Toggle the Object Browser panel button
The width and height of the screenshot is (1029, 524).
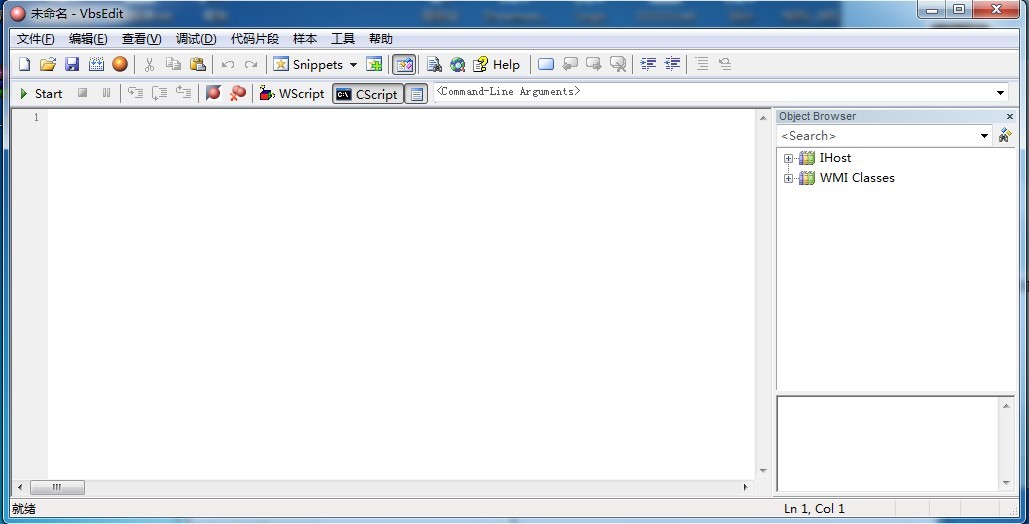point(404,64)
